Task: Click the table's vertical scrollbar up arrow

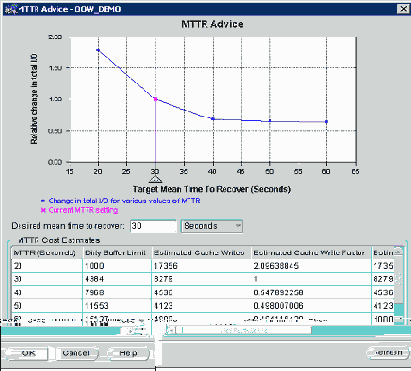Action: (x=399, y=252)
